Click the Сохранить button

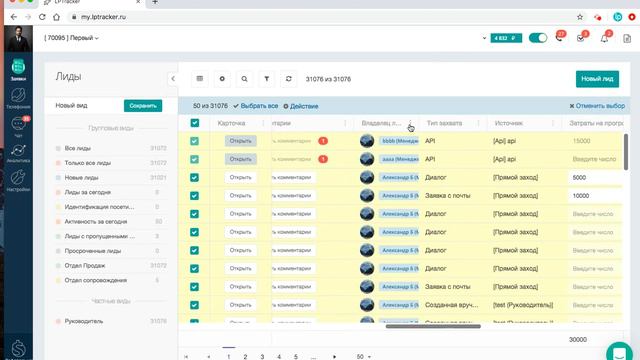click(x=143, y=106)
